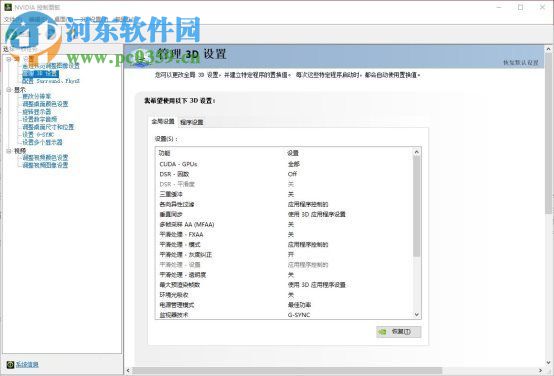This screenshot has height=376, width=554.
Task: Click the NVIDIA logo in the title bar
Action: (8, 7)
